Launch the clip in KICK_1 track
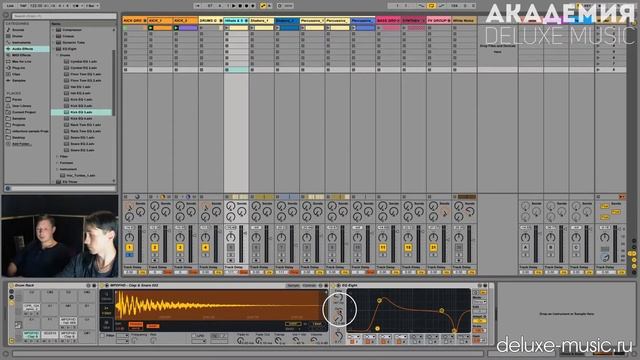Screen dimensions: 640x360 (151, 28)
